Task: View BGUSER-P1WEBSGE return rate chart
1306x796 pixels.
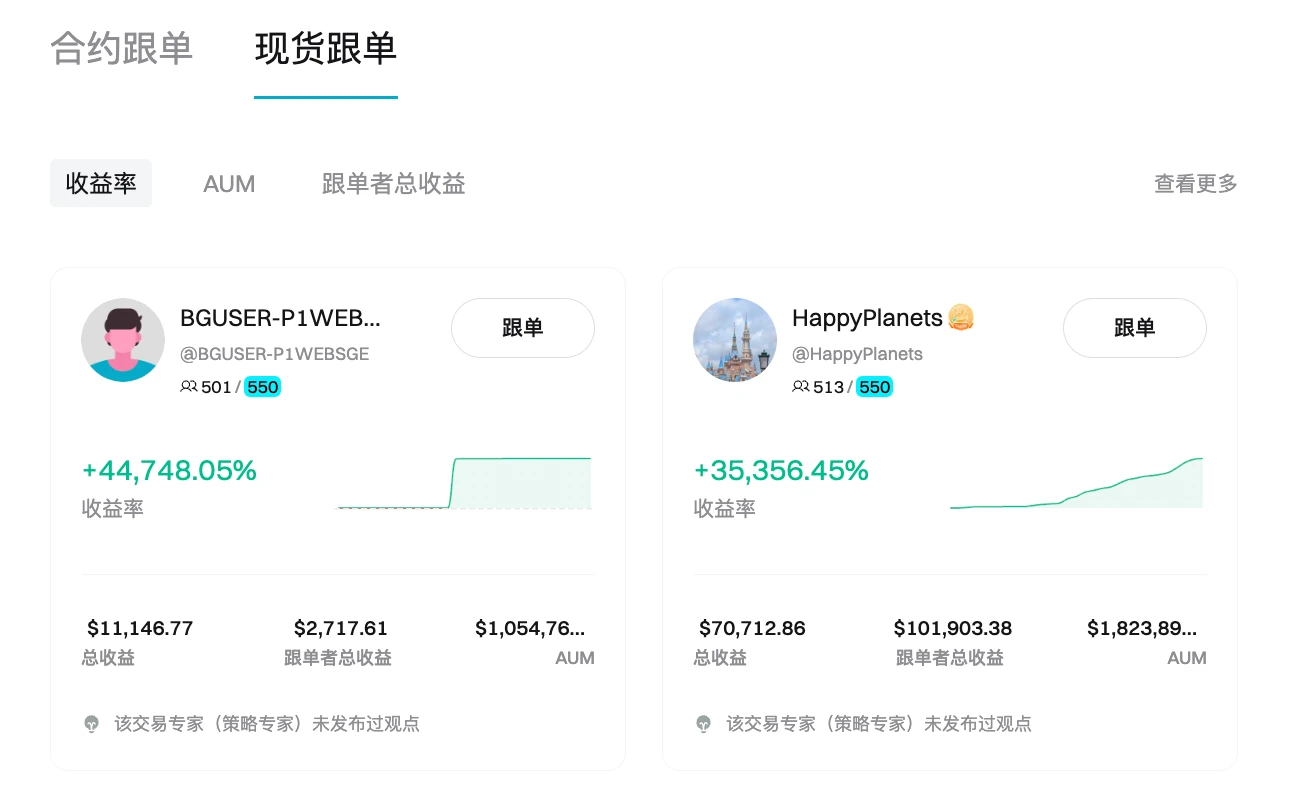Action: point(464,483)
